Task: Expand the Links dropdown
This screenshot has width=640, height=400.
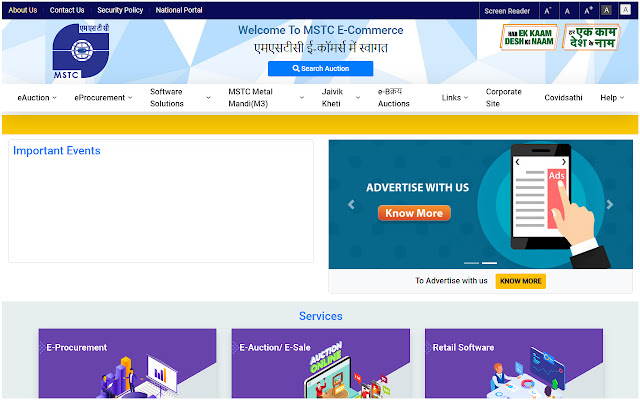Action: (x=455, y=98)
